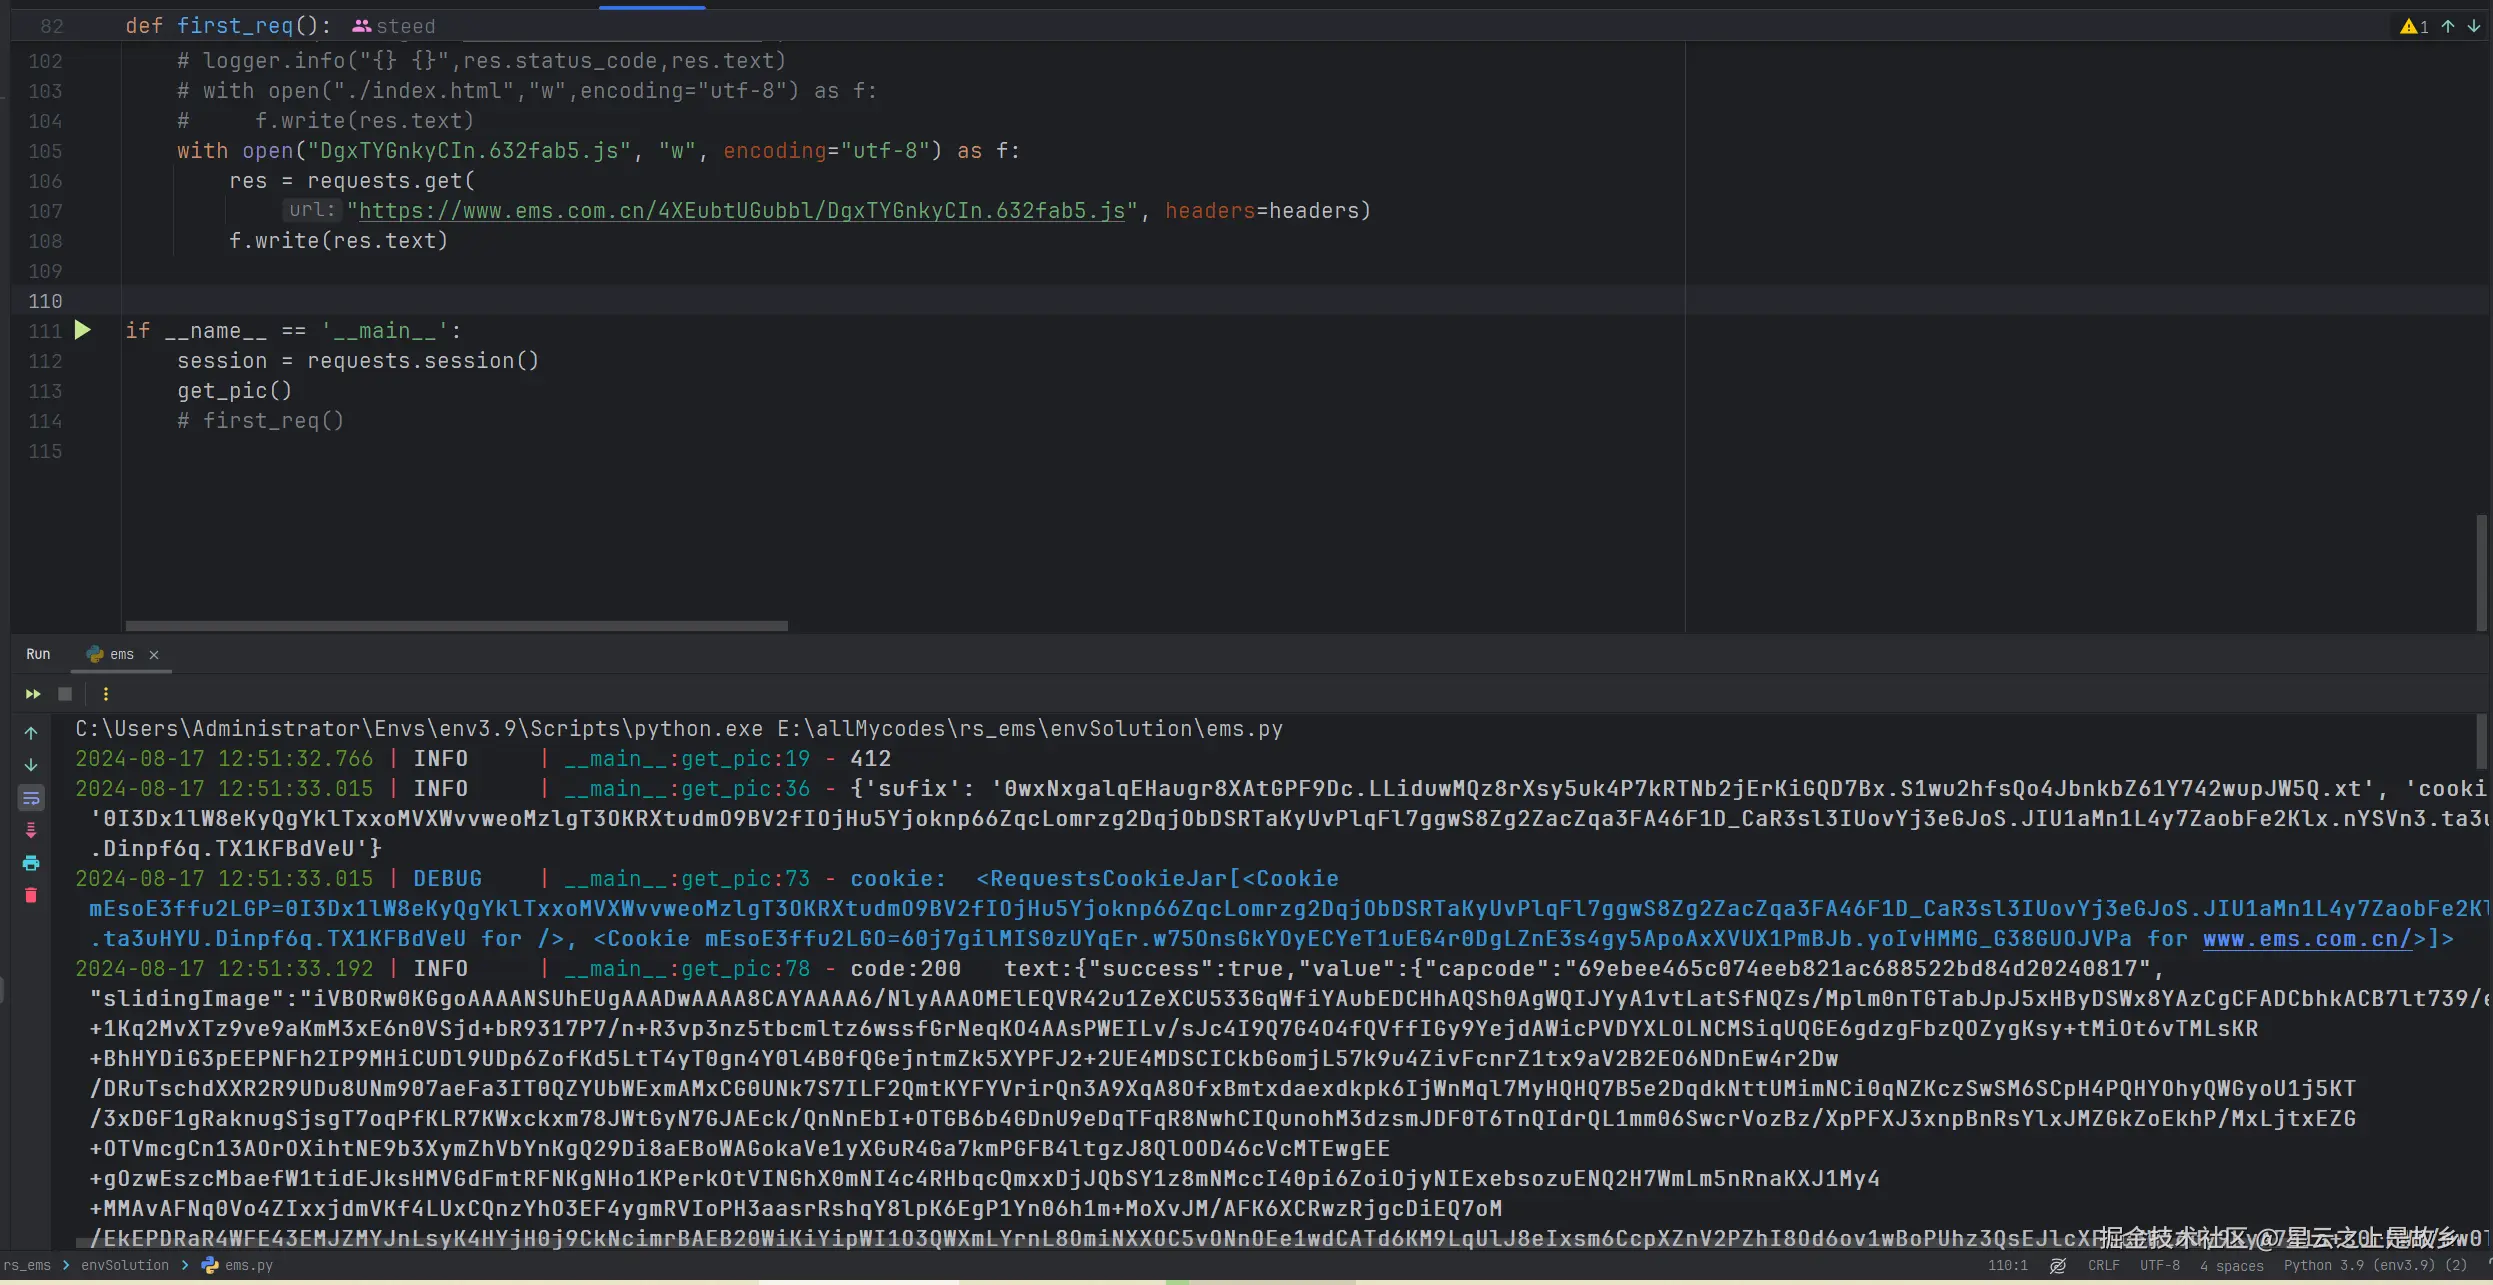Screen dimensions: 2493x1285
Task: Toggle the crossed-eye inspection icon in status bar
Action: tap(2058, 1265)
